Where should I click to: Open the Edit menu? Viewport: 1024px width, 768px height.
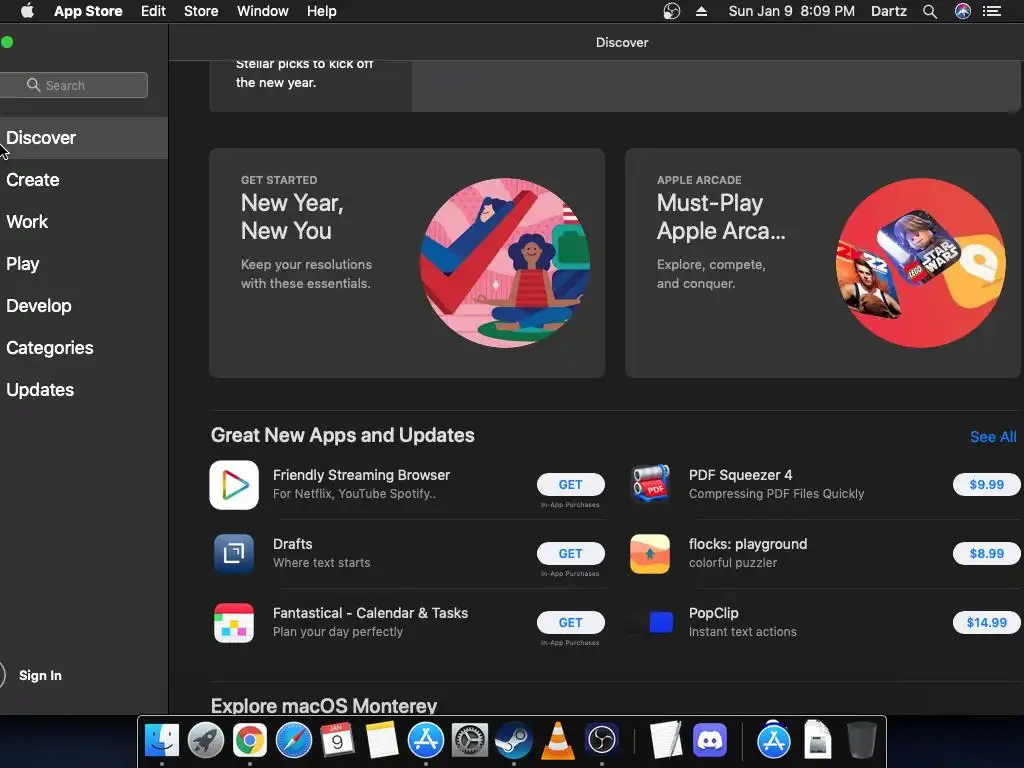coord(153,11)
